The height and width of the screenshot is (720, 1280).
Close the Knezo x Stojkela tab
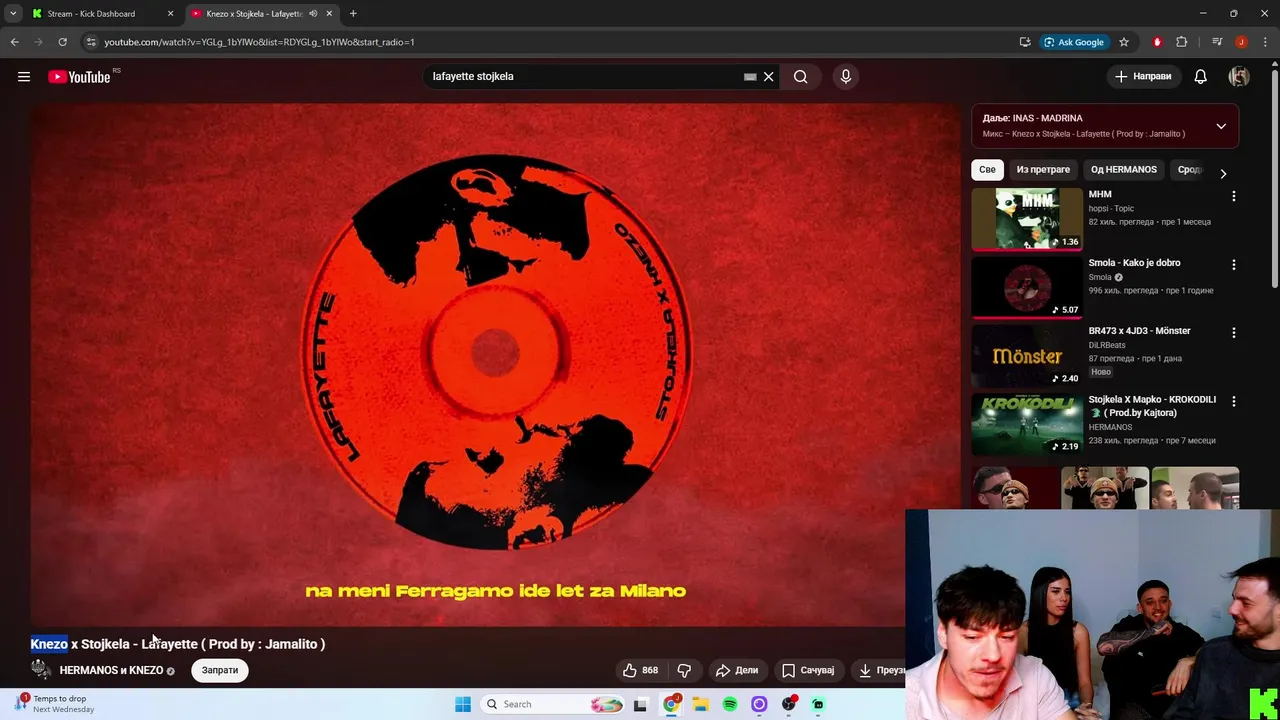tap(329, 14)
